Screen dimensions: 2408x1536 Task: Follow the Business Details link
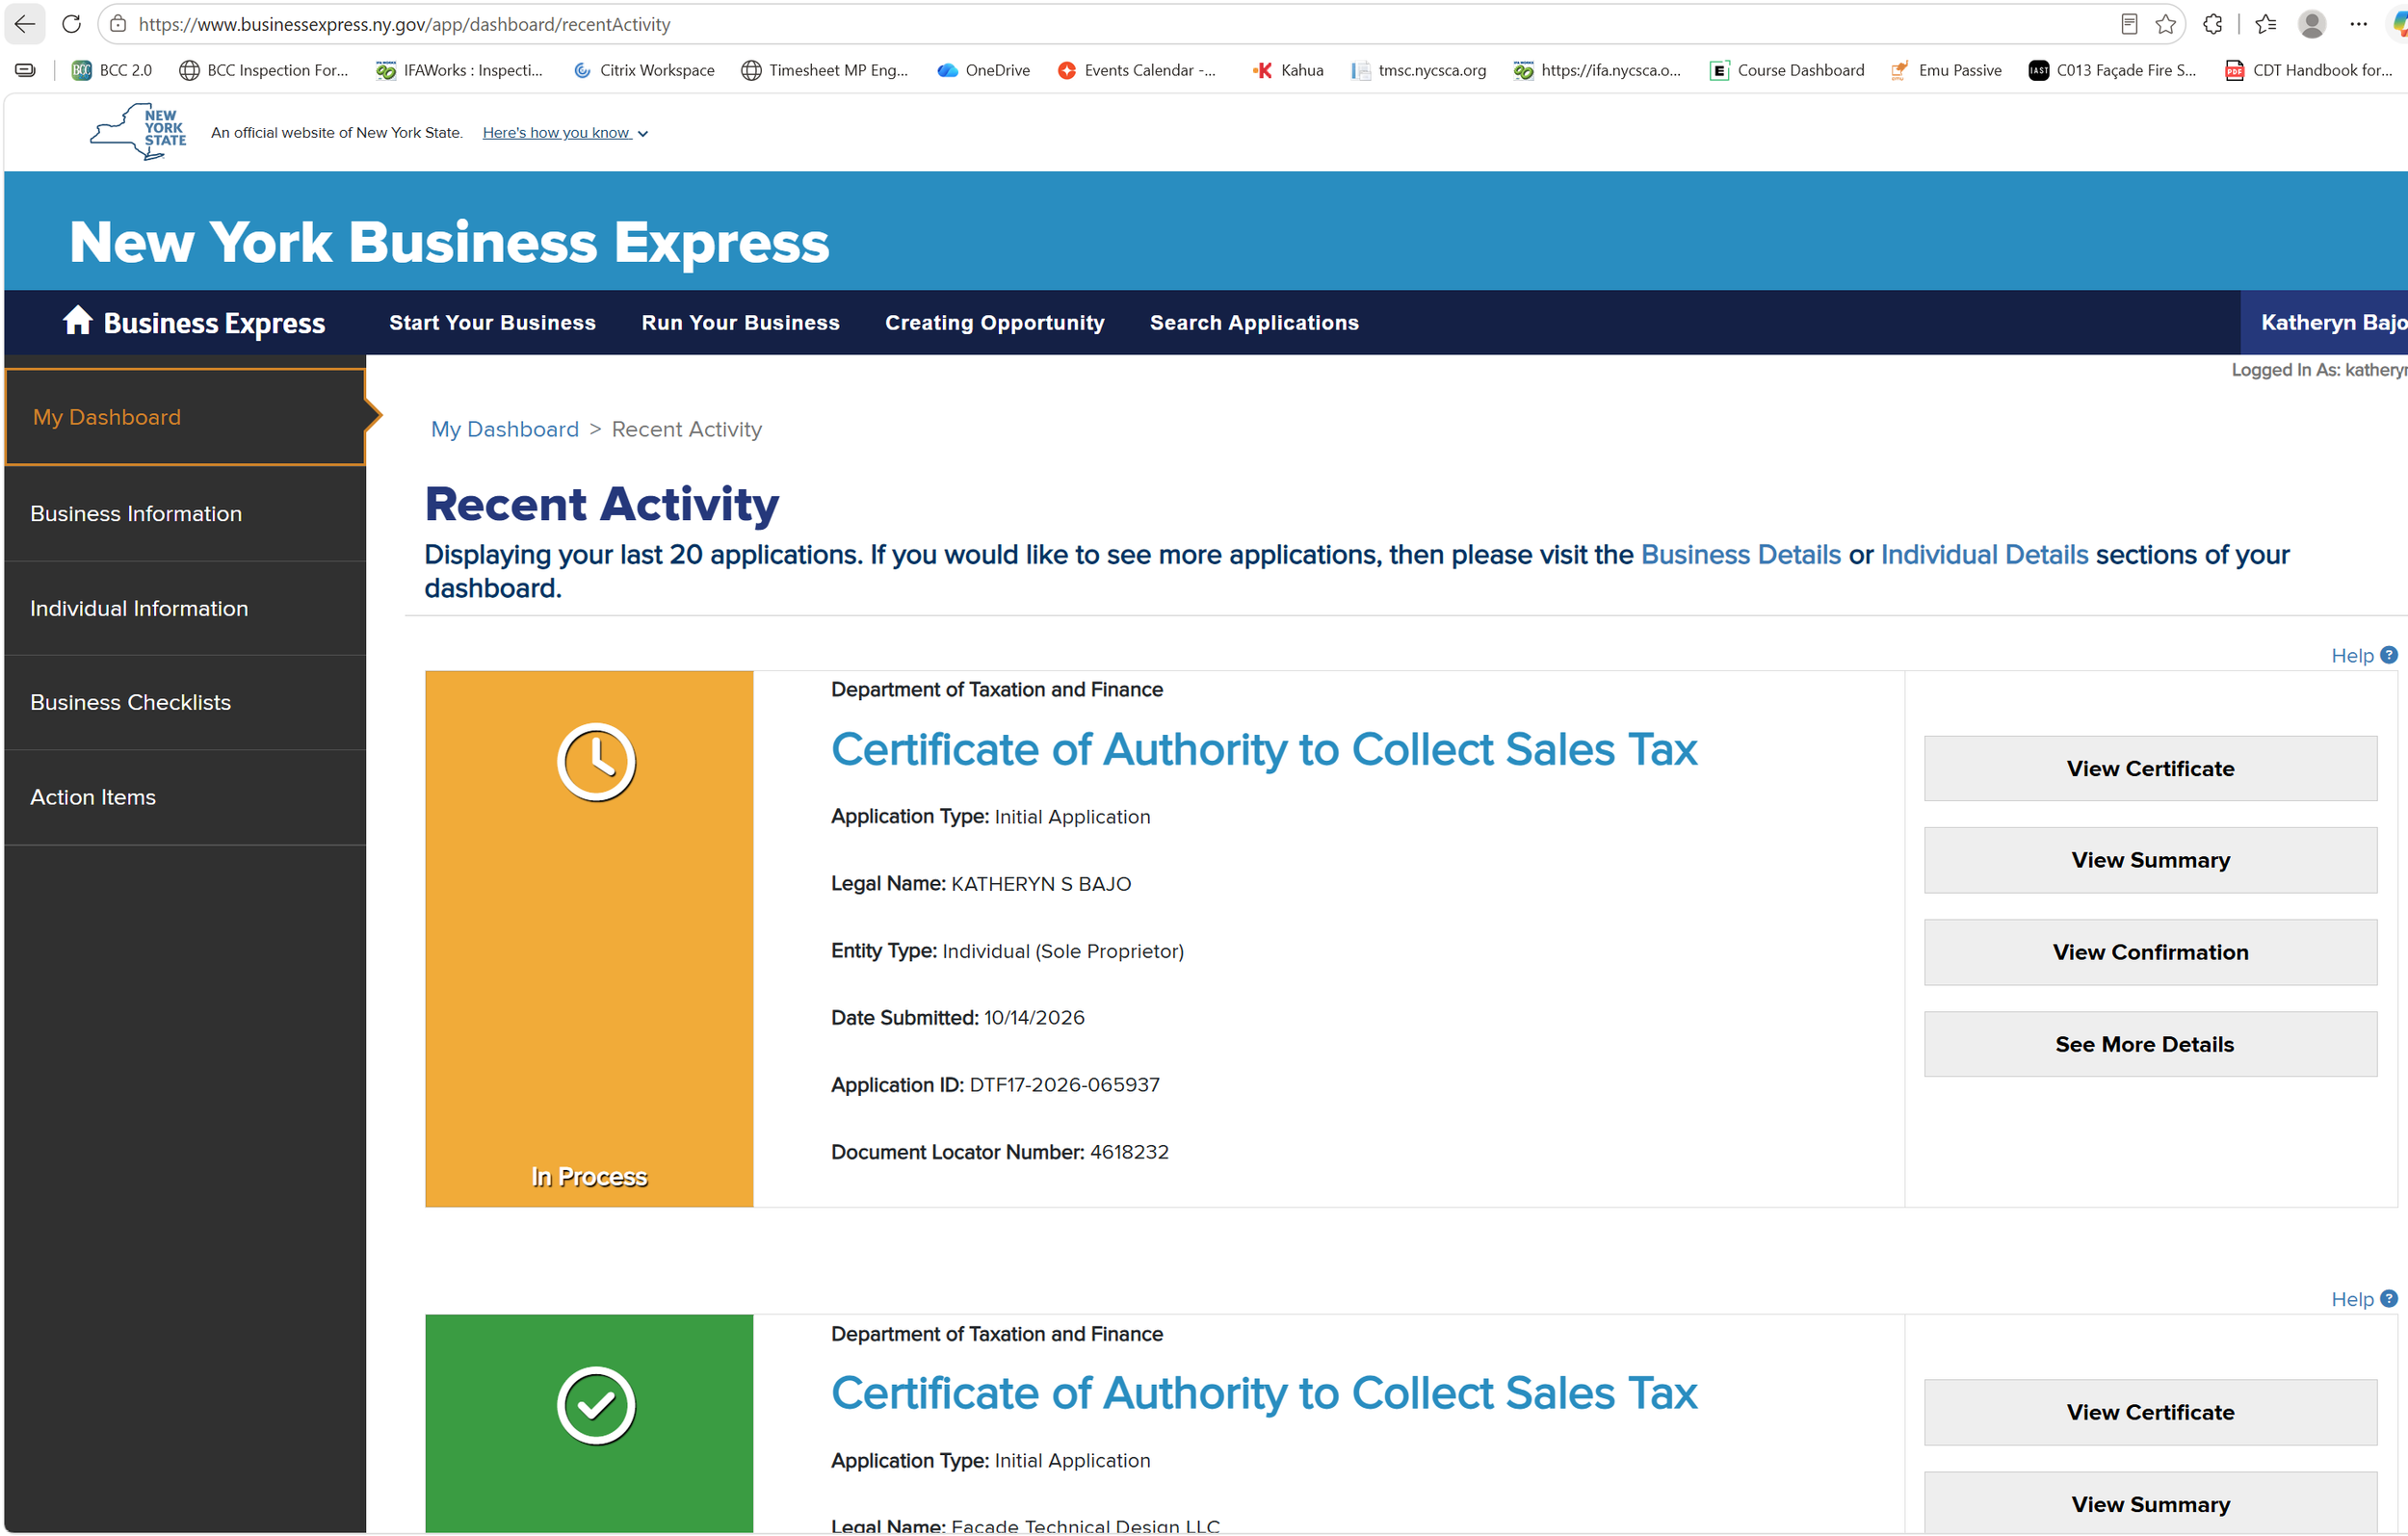point(1740,554)
